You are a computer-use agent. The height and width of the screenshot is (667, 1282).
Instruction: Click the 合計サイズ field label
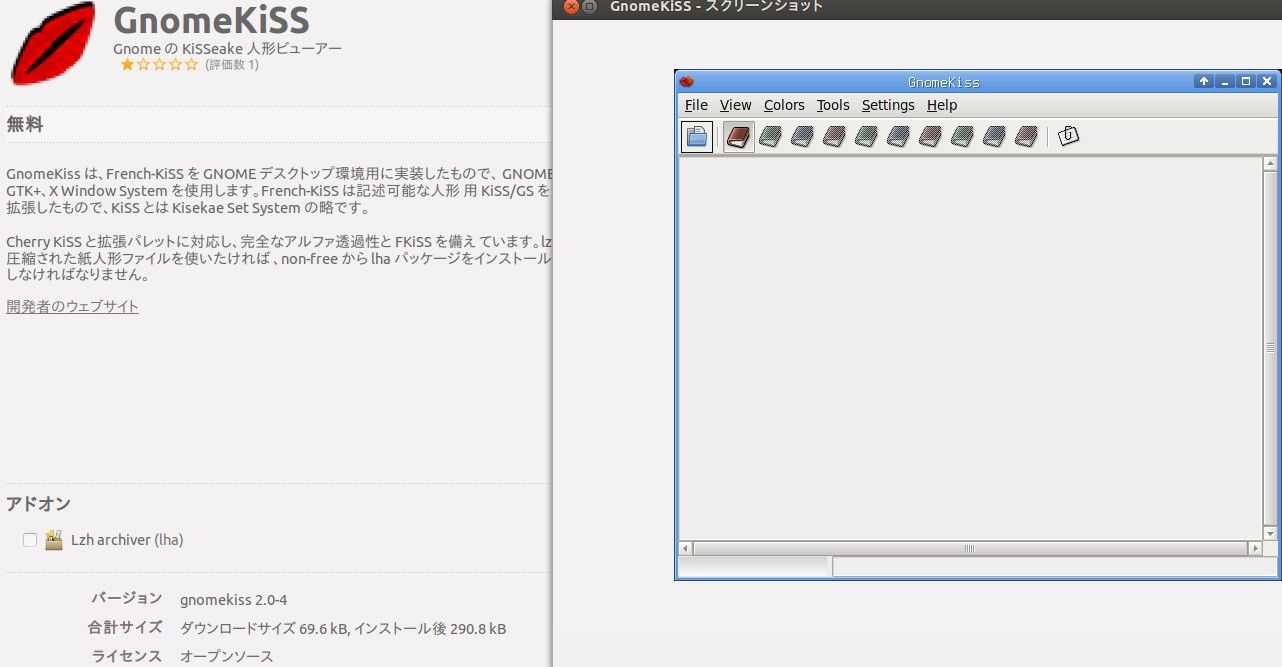click(125, 628)
